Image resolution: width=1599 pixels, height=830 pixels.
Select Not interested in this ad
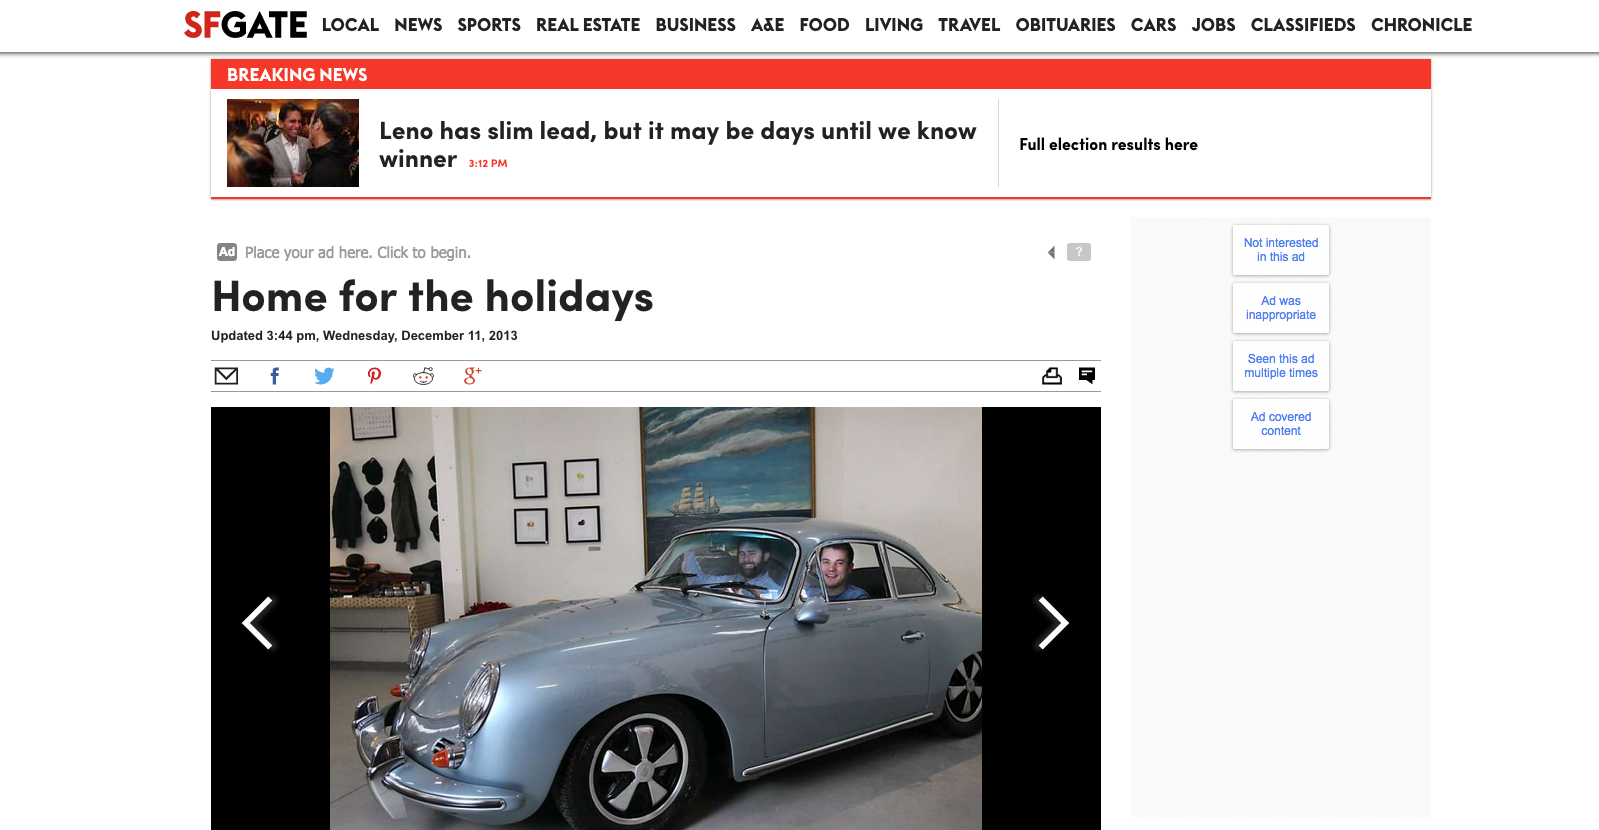1281,250
